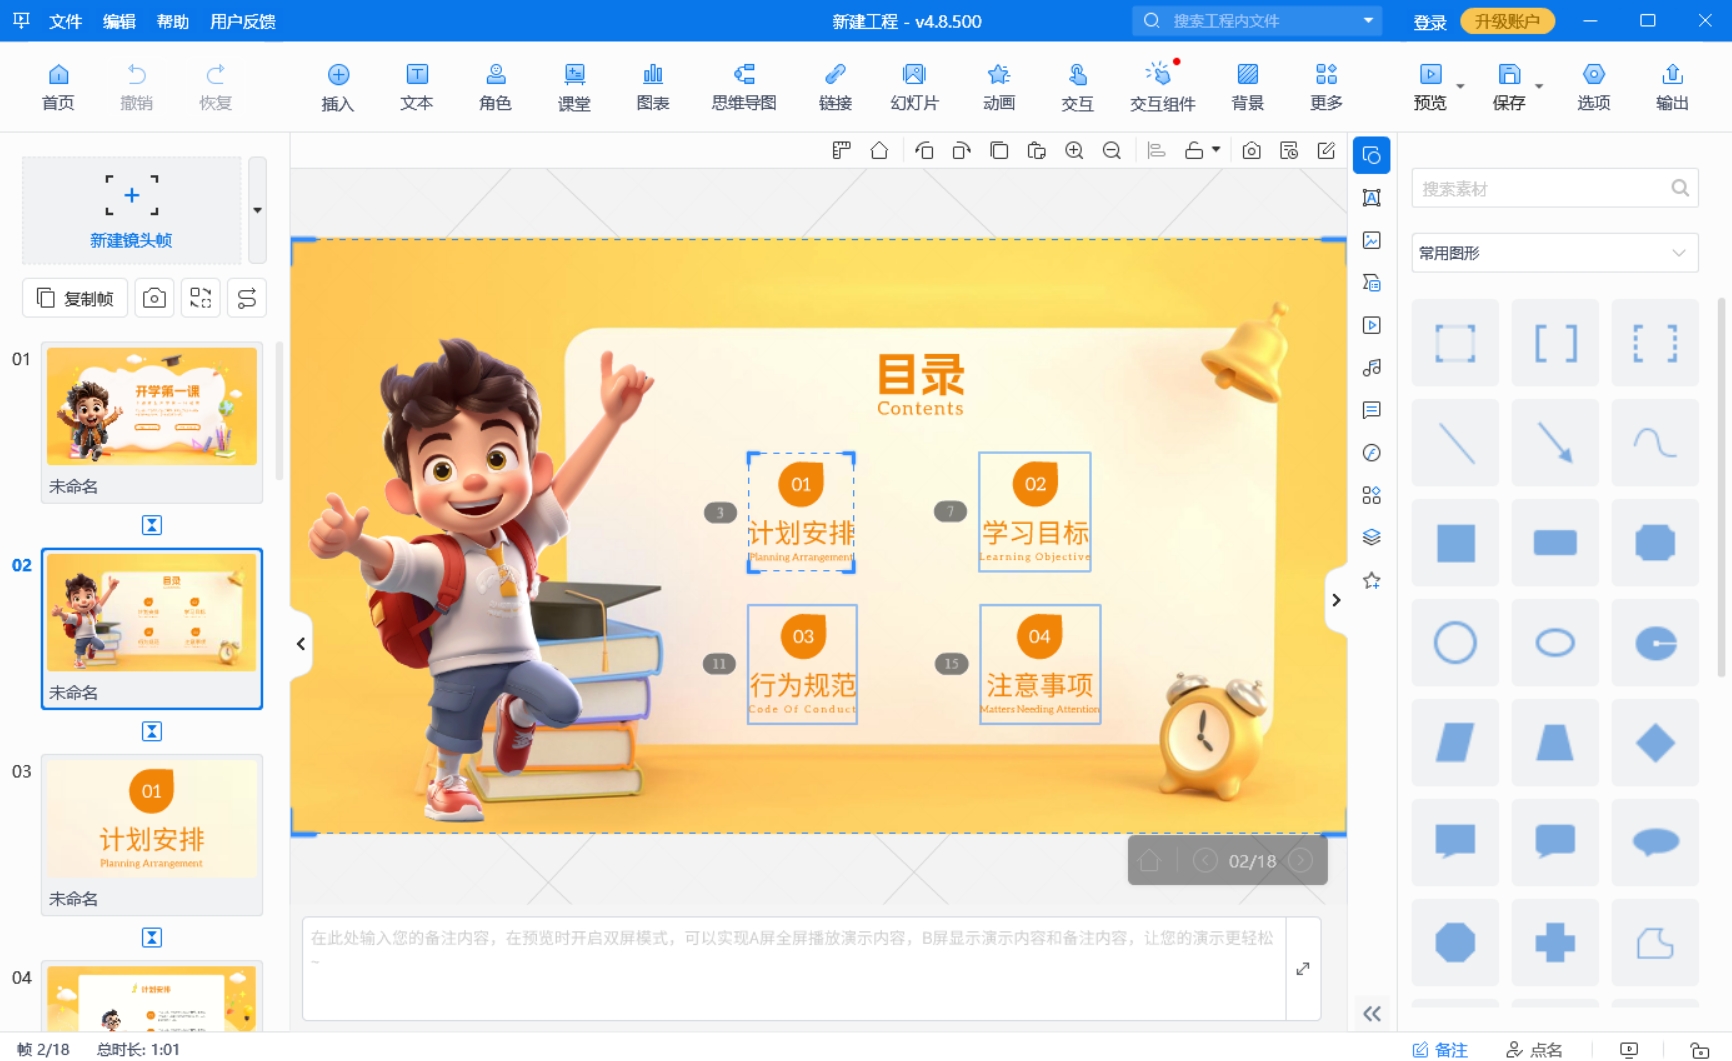Select frame 01 thumbnail
The image size is (1732, 1061).
tap(152, 406)
